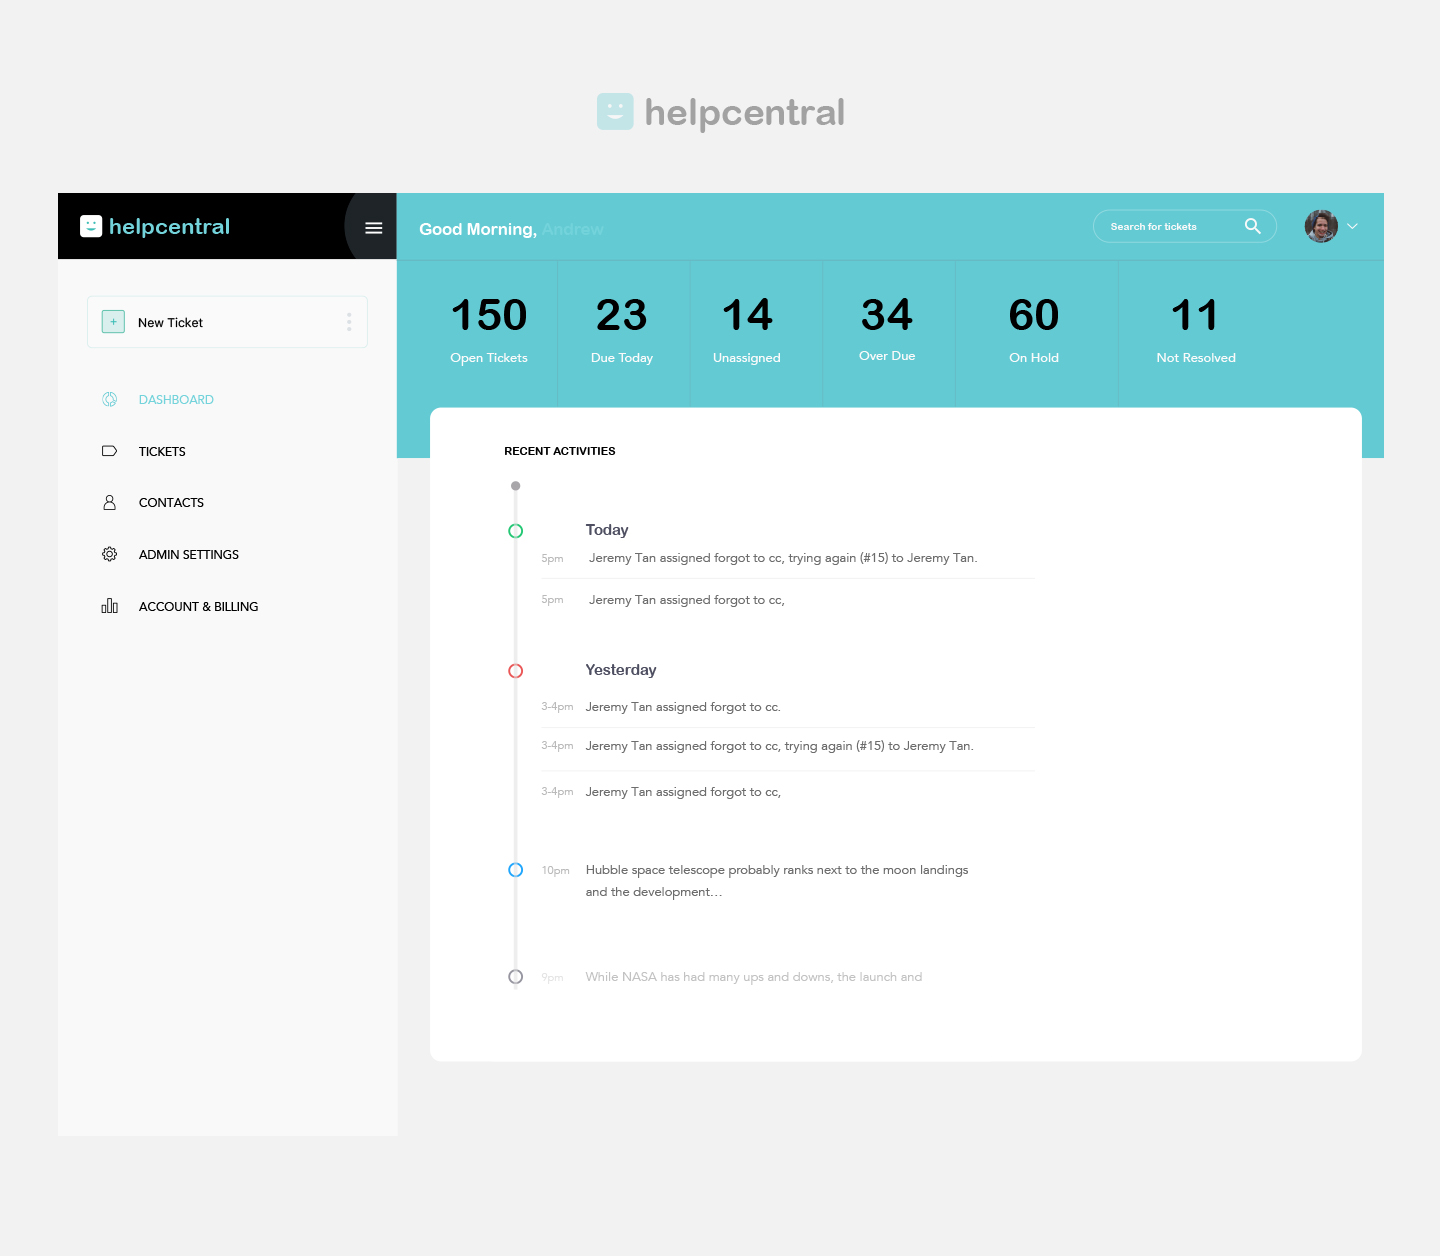Click the Dashboard icon in the sidebar

pyautogui.click(x=110, y=399)
